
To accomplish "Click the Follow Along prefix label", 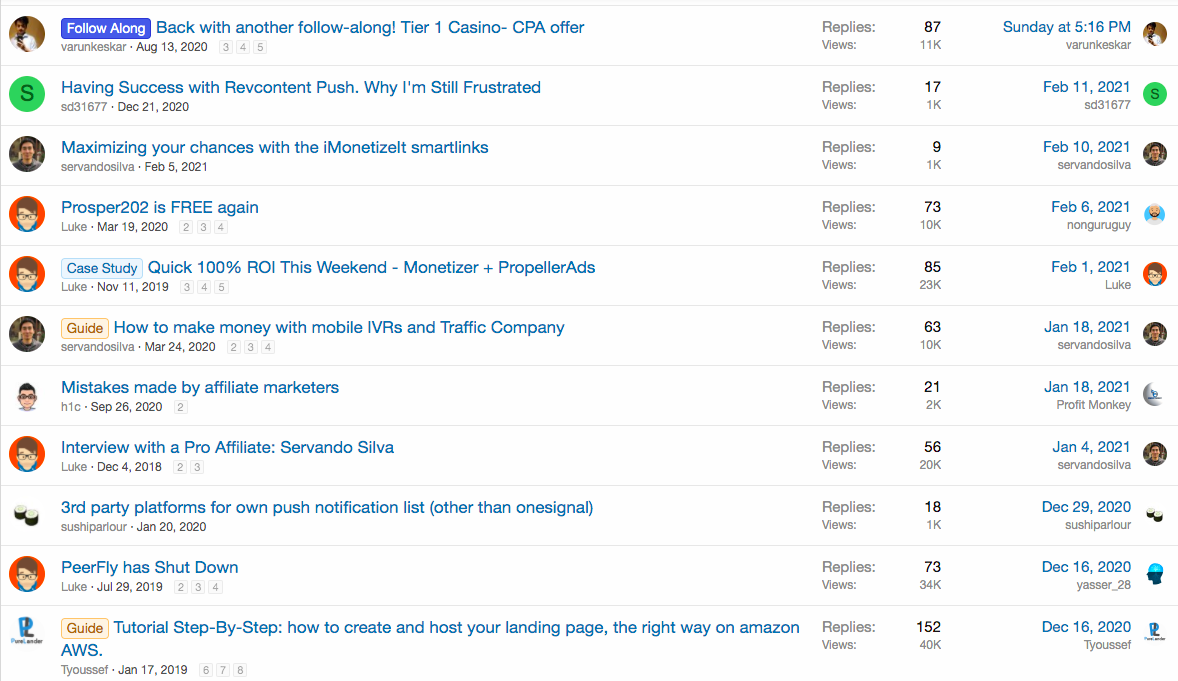I will pos(105,28).
